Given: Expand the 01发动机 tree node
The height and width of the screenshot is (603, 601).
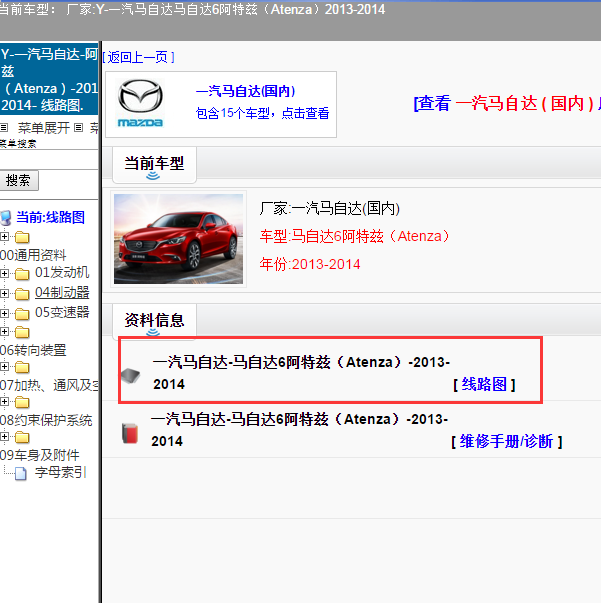Looking at the screenshot, I should [x=4, y=273].
